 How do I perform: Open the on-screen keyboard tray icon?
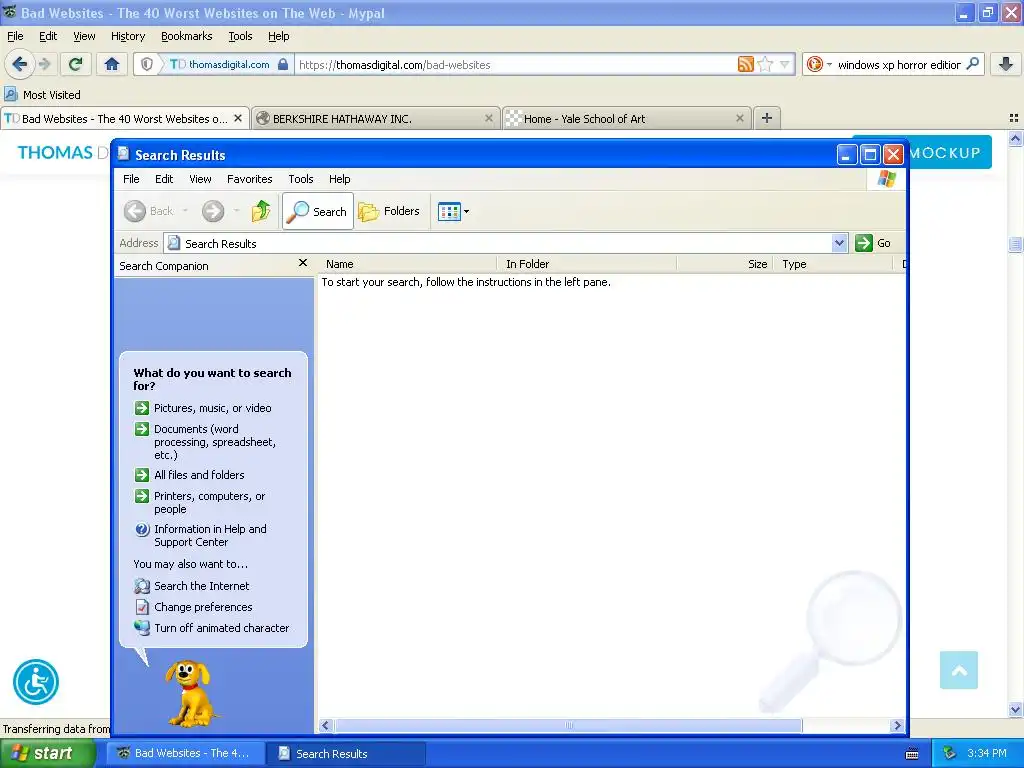pos(912,754)
